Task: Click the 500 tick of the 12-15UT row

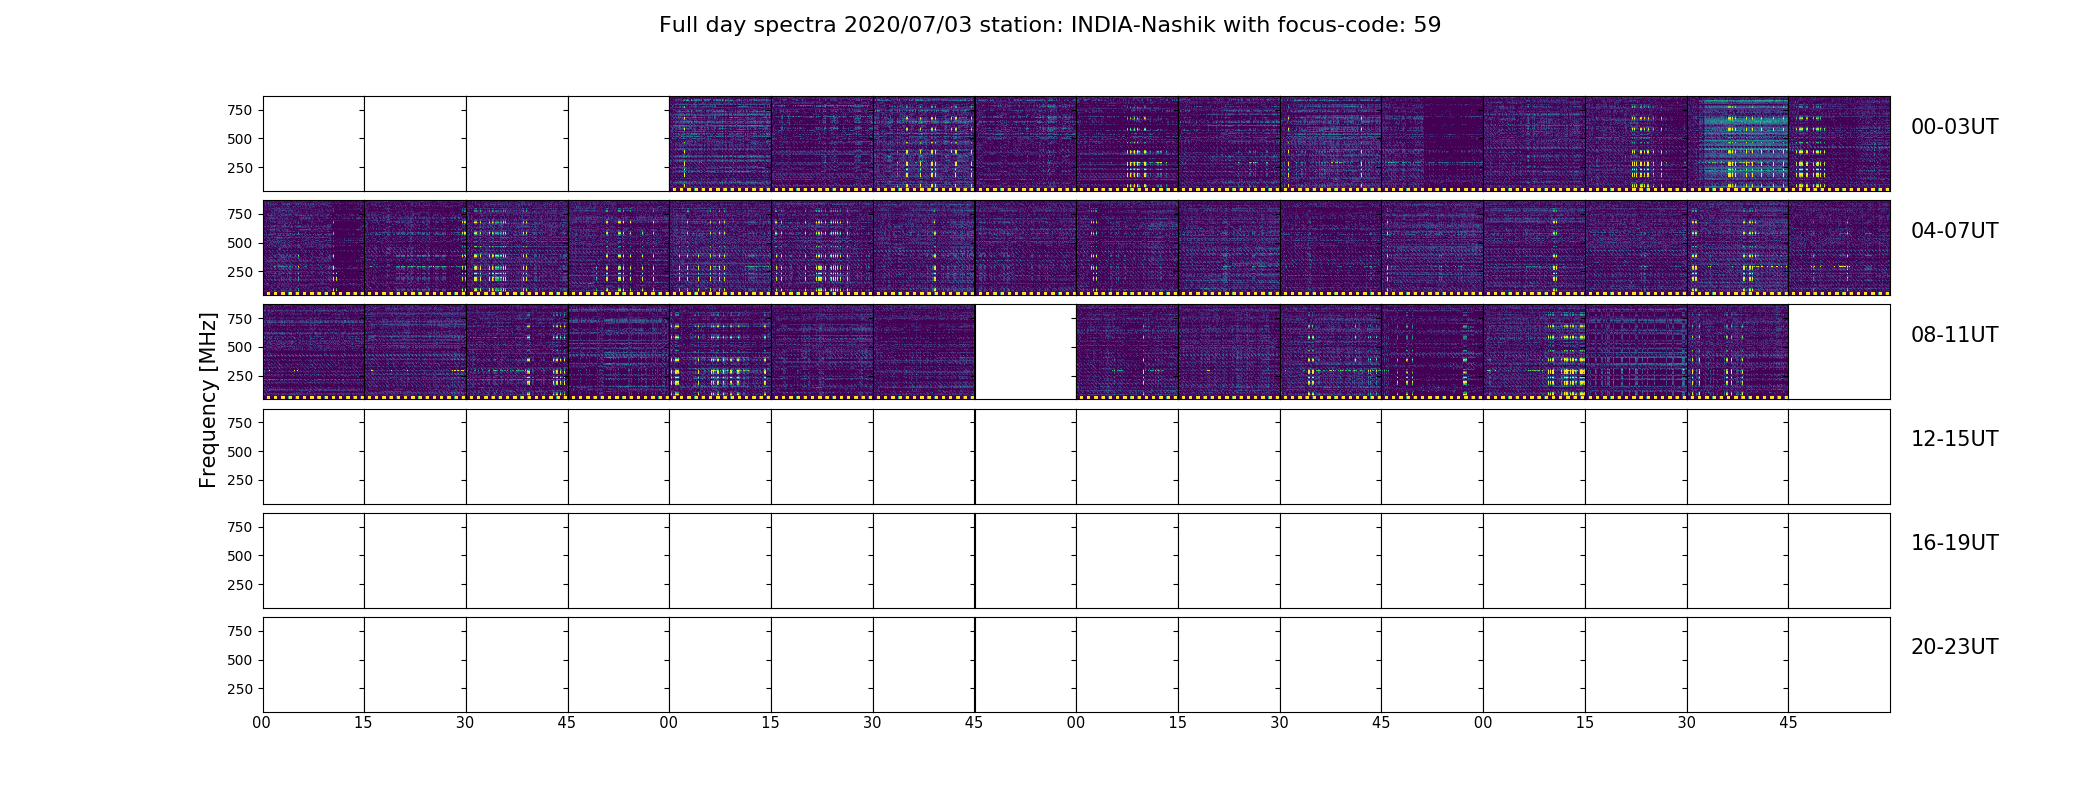Action: click(240, 452)
